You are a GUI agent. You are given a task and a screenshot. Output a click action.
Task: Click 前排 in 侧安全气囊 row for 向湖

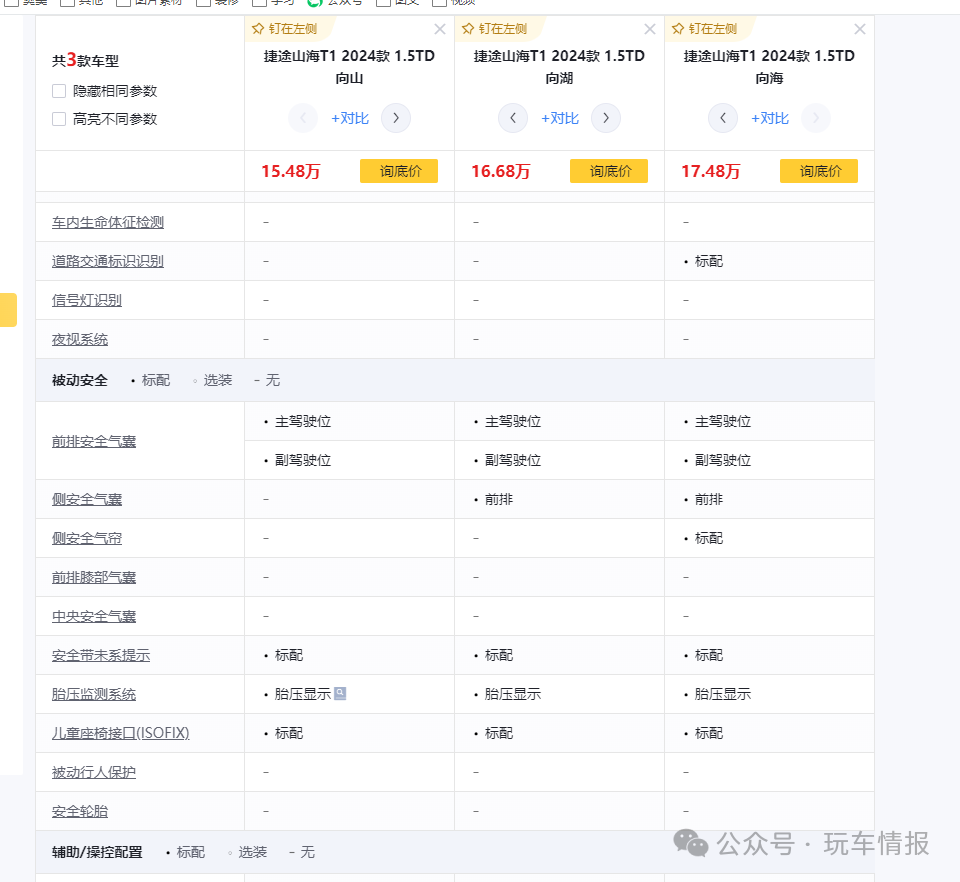click(x=499, y=499)
